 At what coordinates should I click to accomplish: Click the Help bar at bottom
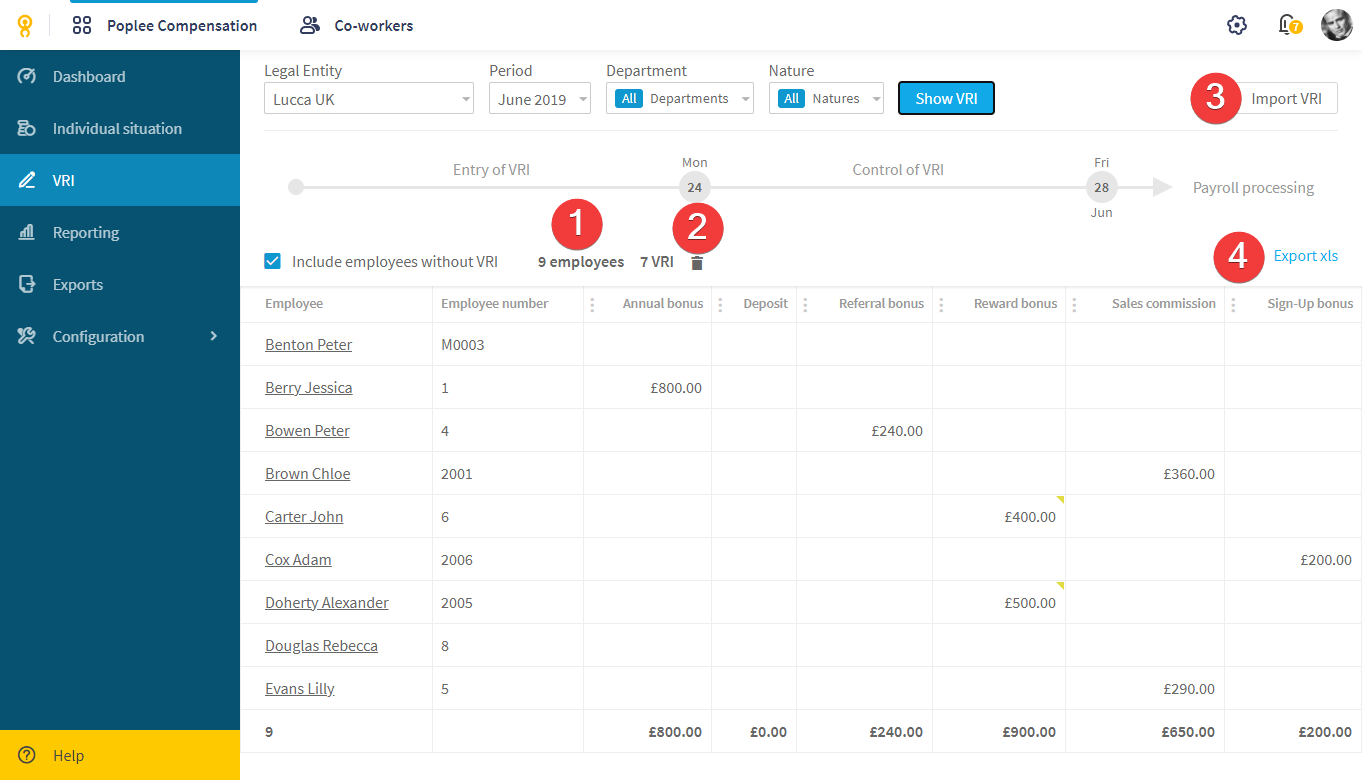pyautogui.click(x=120, y=755)
